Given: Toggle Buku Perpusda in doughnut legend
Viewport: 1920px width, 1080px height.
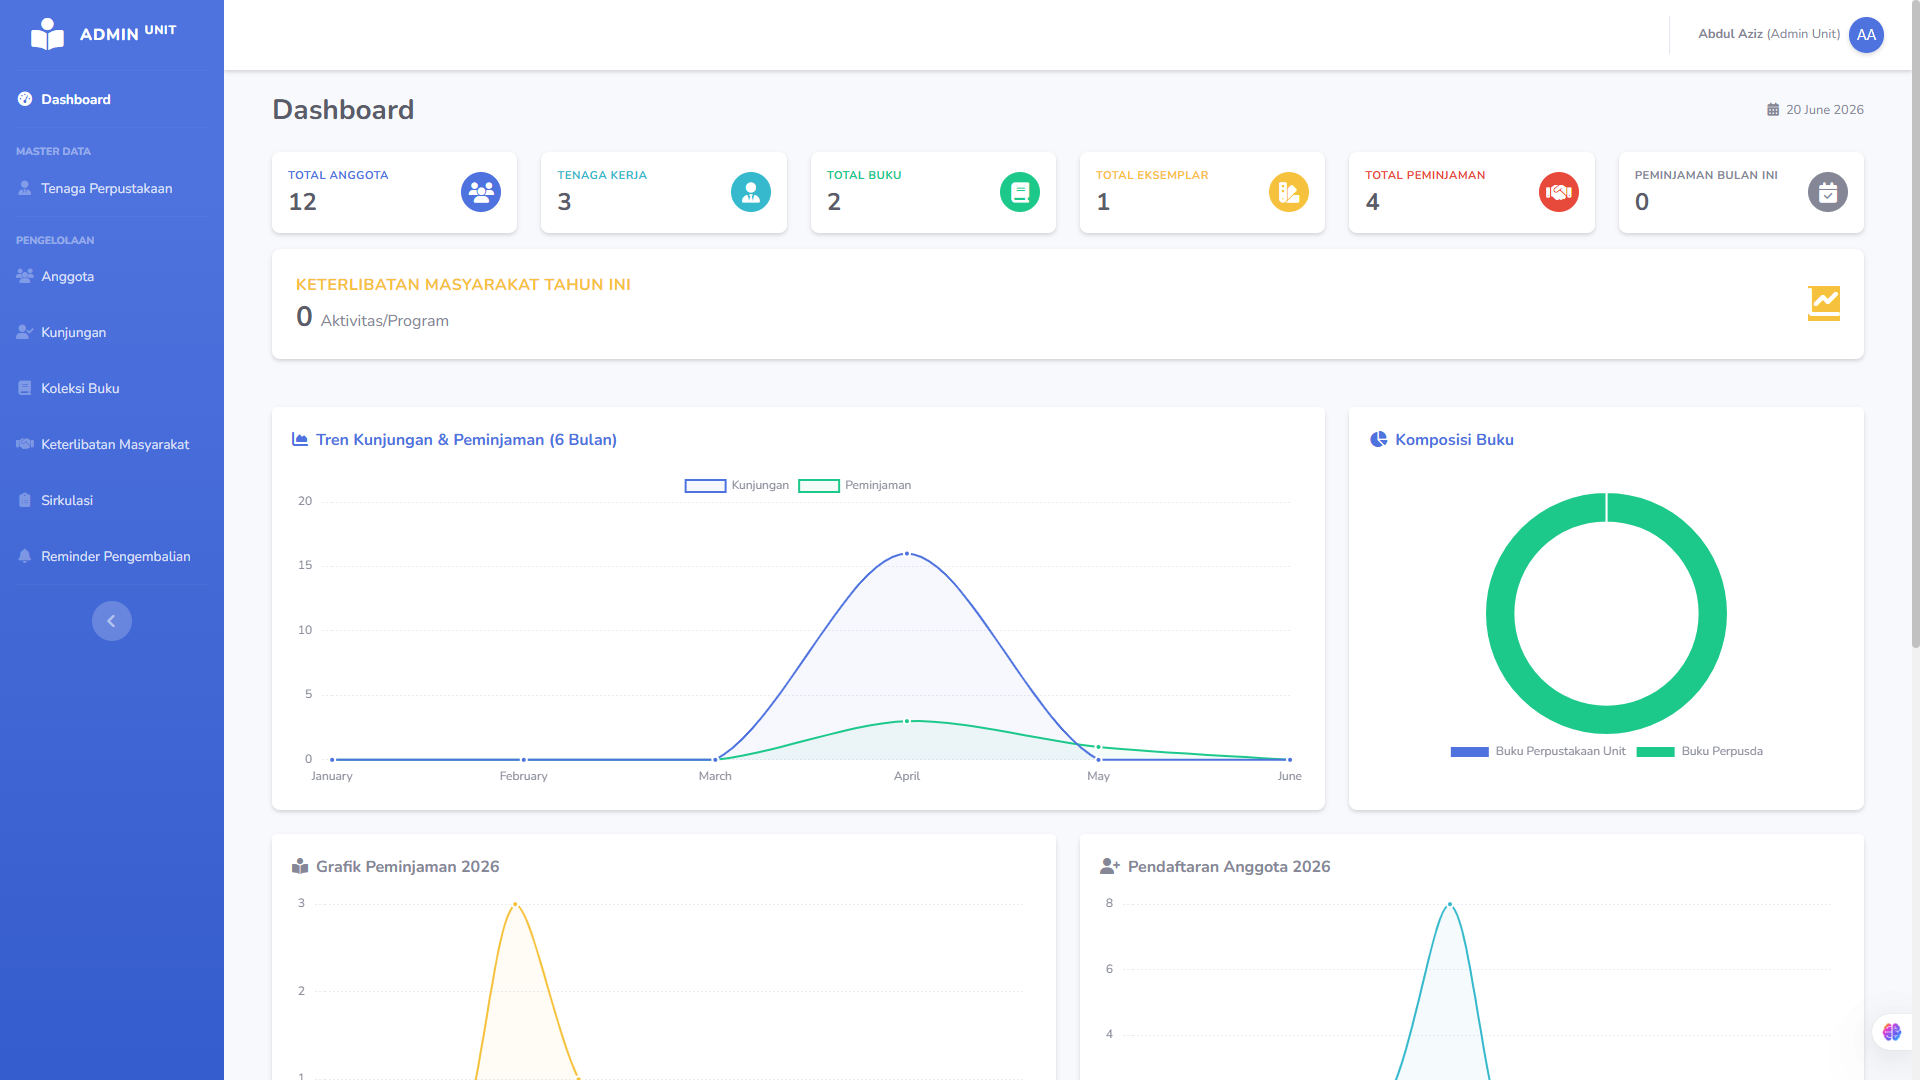Looking at the screenshot, I should click(x=1700, y=751).
